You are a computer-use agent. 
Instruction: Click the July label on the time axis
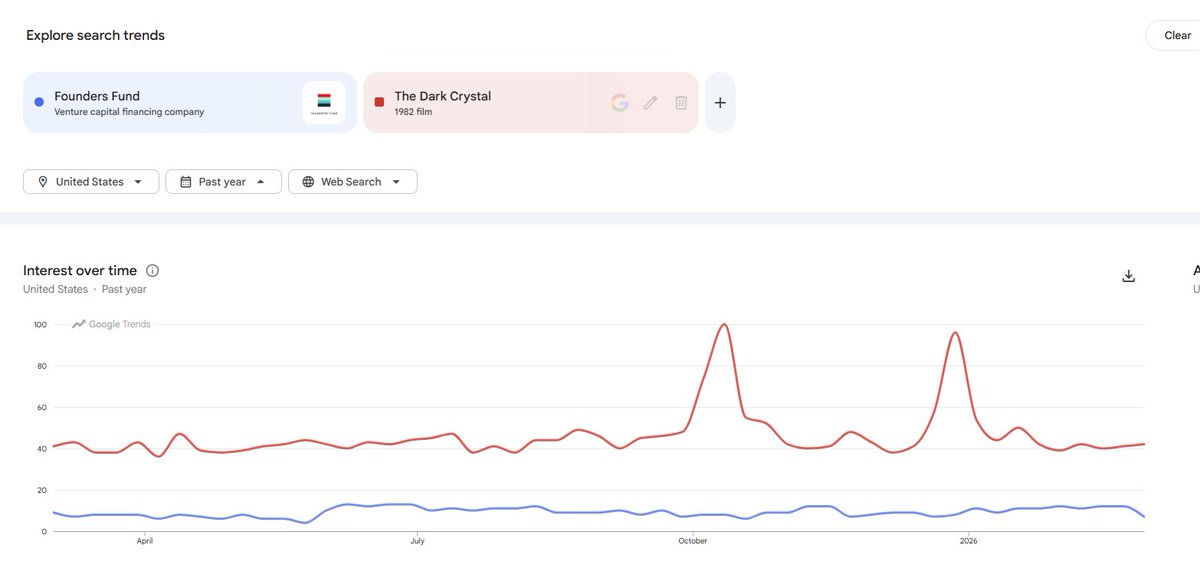click(417, 541)
